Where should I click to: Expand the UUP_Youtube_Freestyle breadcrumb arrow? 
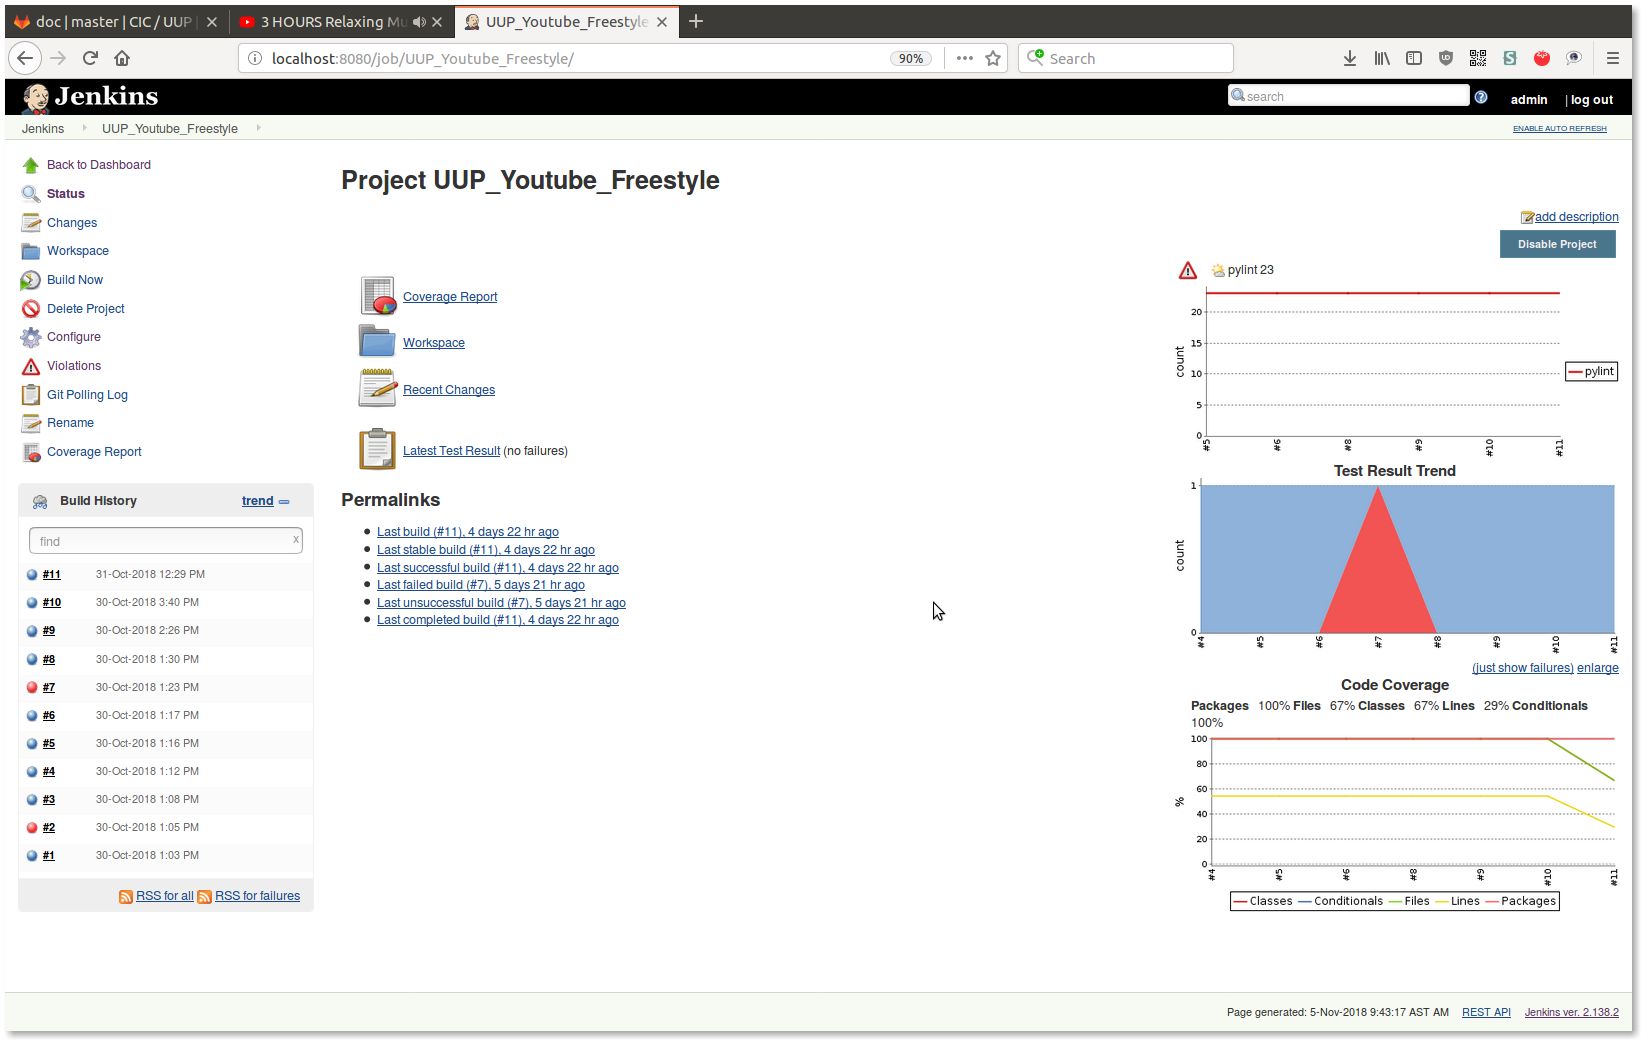click(x=258, y=128)
